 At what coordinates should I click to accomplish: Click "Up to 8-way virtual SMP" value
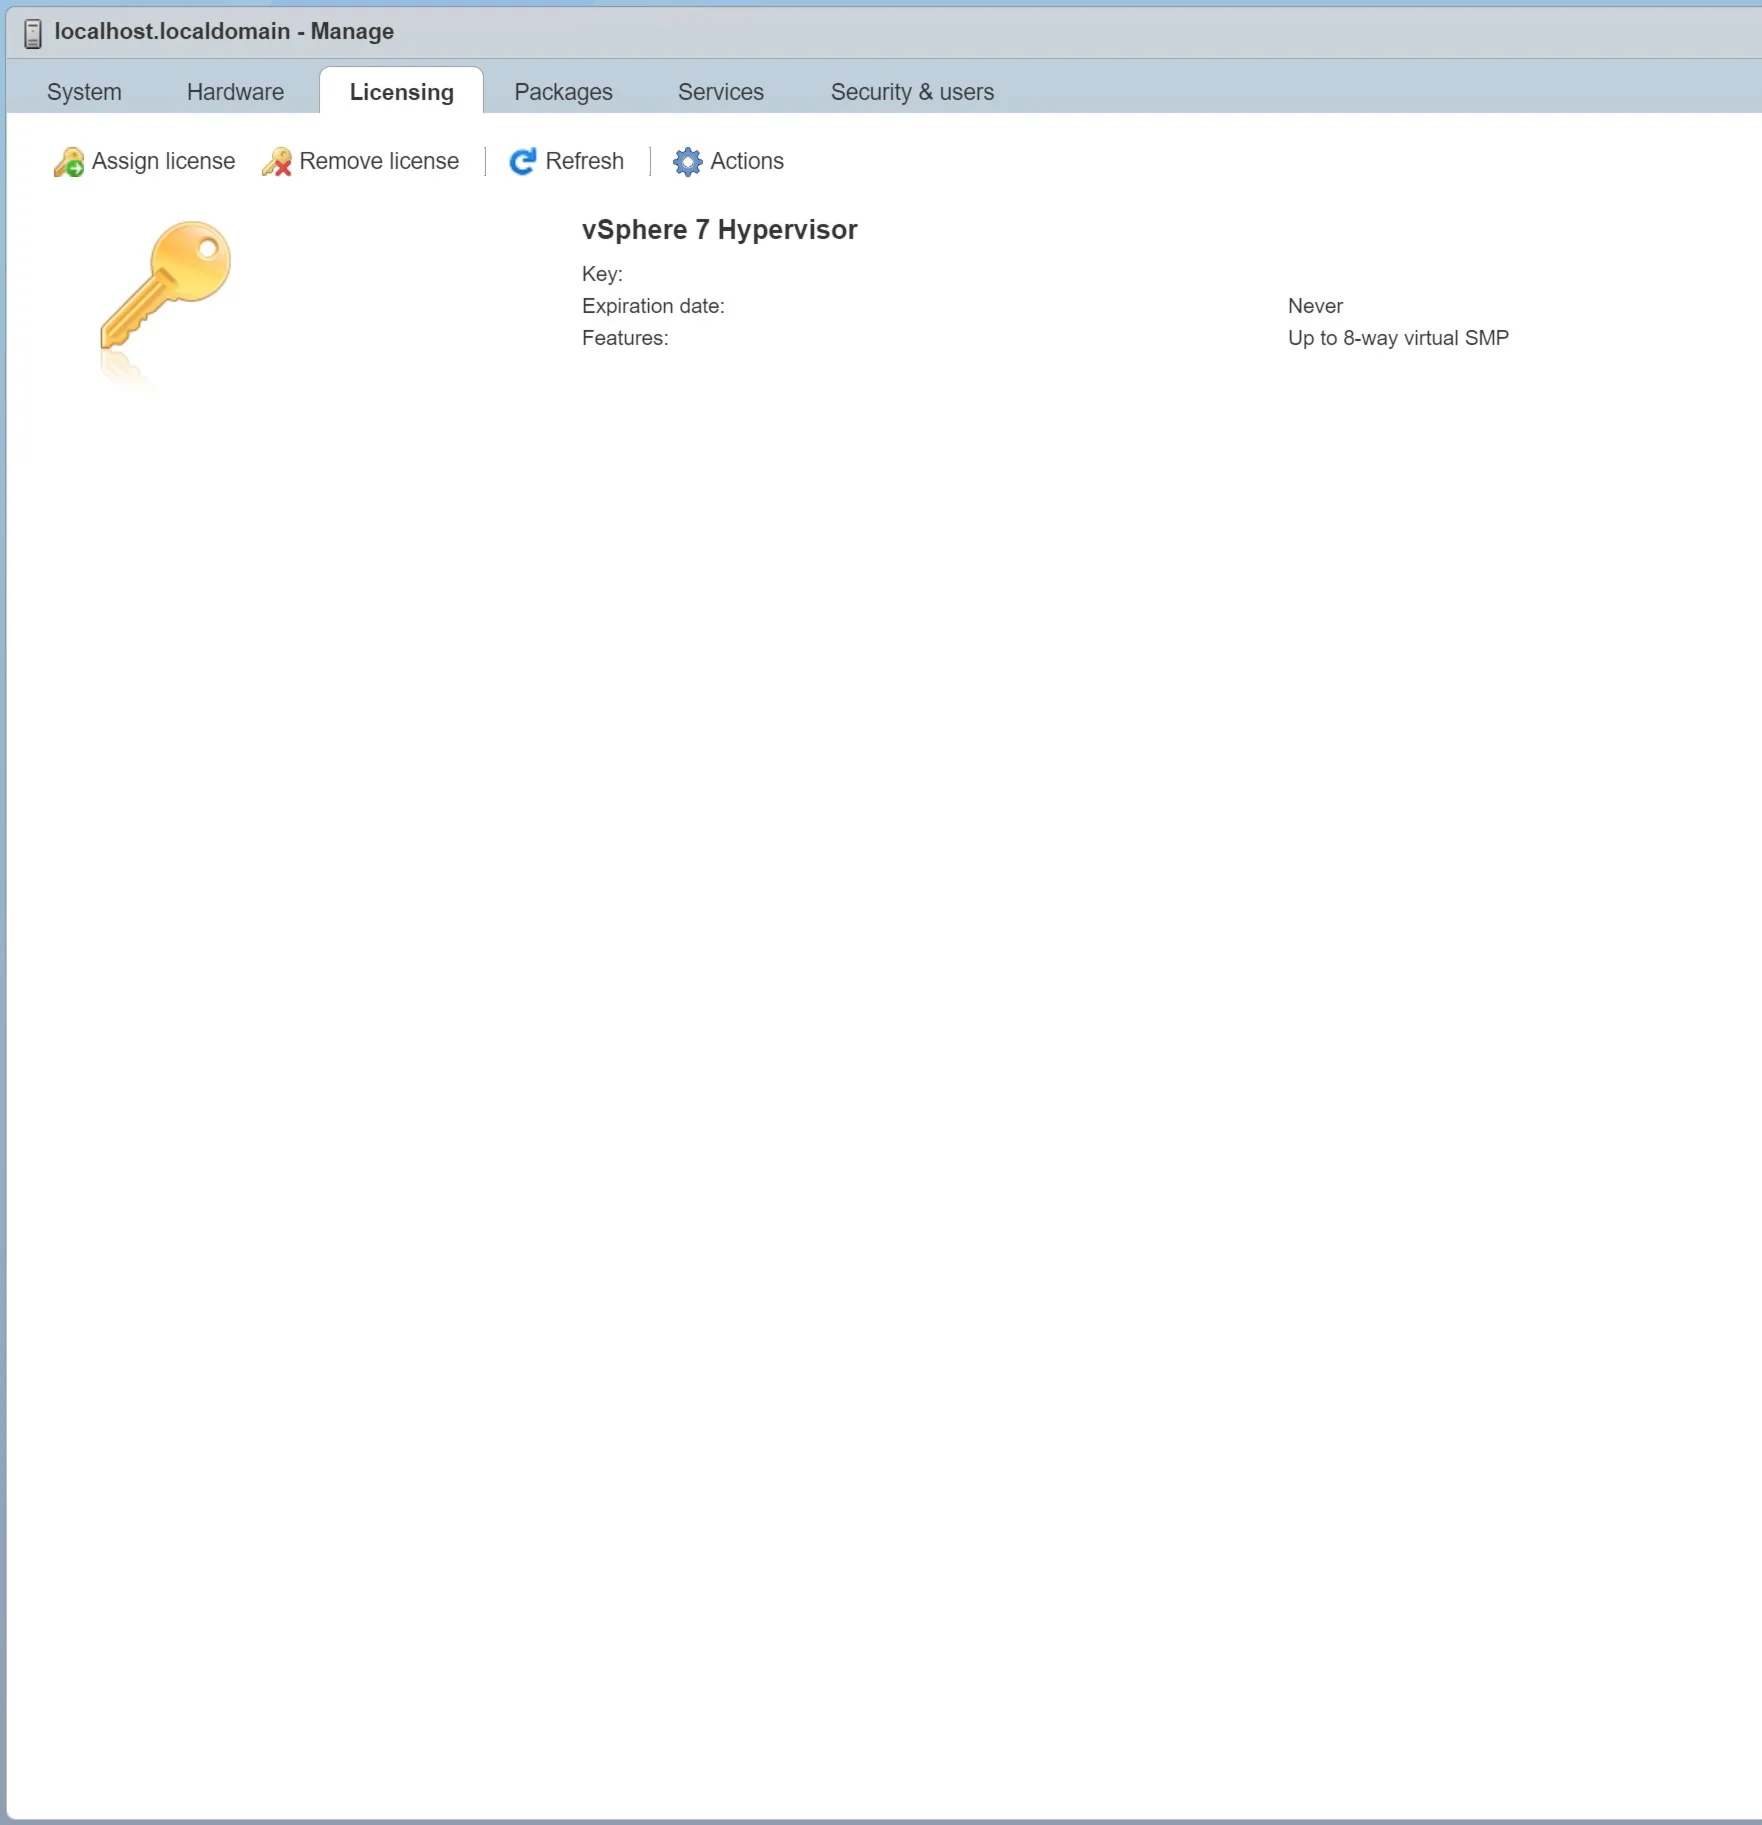click(1398, 338)
